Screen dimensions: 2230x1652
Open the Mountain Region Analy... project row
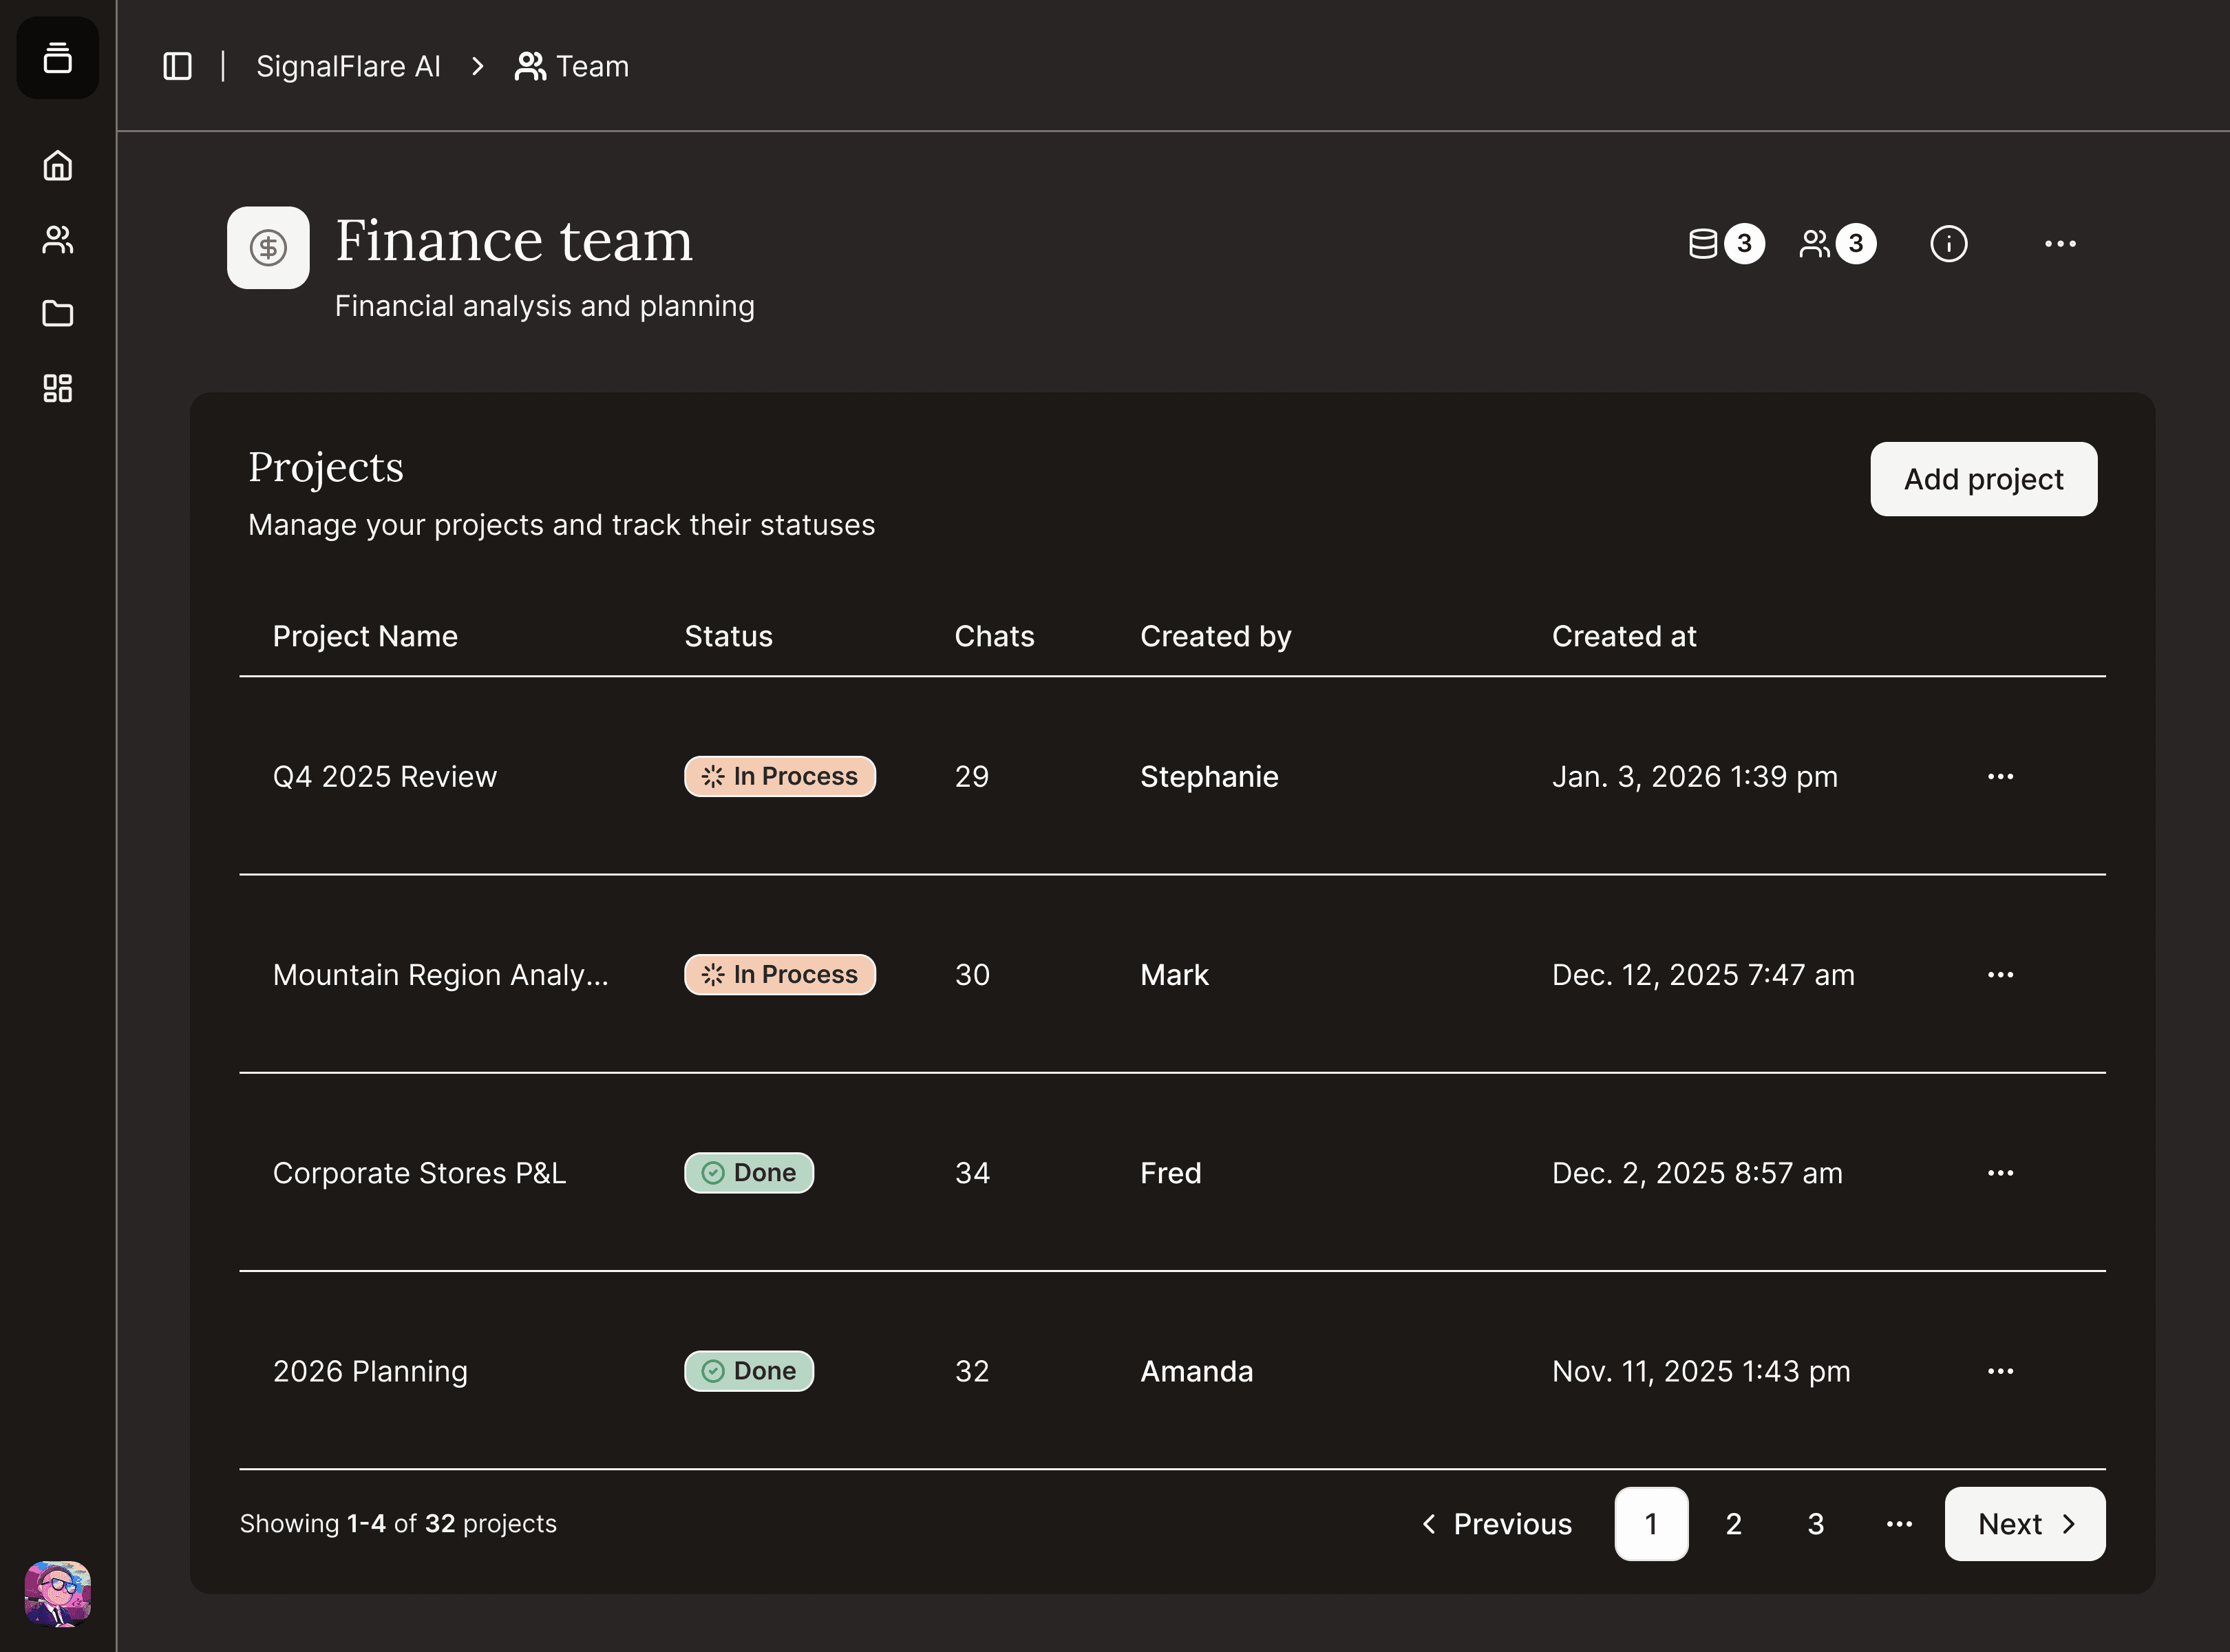(440, 975)
